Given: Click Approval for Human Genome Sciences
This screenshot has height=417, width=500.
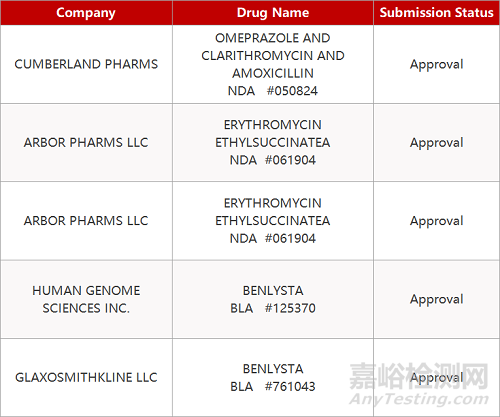Looking at the screenshot, I should click(x=436, y=299).
